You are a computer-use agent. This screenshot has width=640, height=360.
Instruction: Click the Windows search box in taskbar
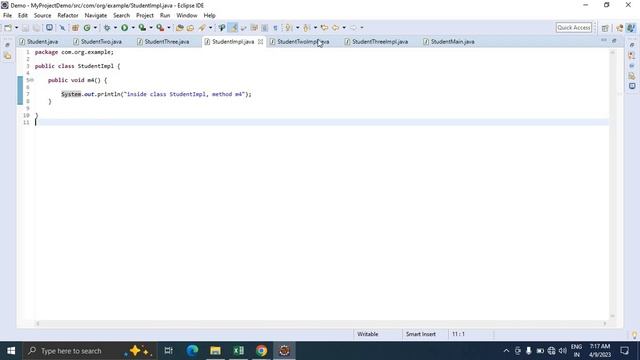tap(89, 351)
